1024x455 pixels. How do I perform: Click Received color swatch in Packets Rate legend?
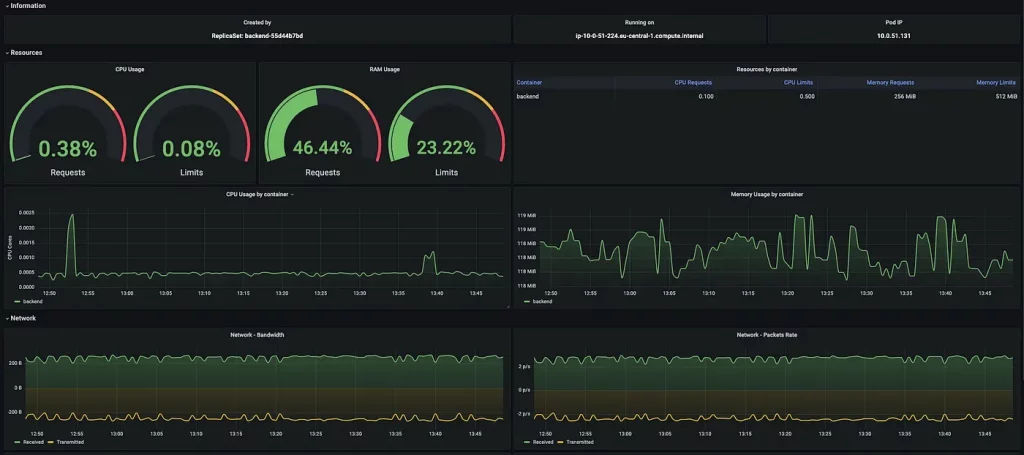coord(525,441)
